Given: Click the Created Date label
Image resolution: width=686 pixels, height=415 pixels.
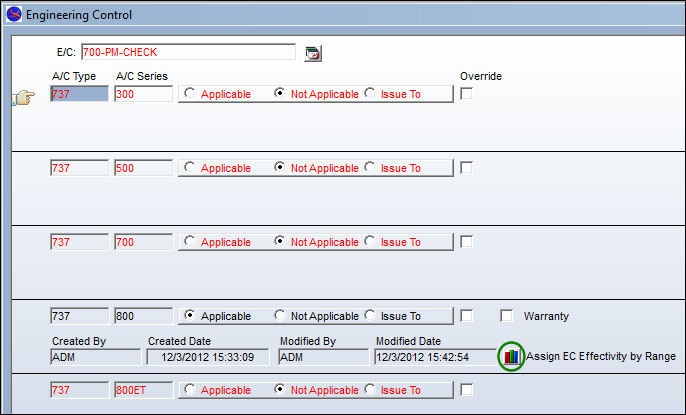Looking at the screenshot, I should click(x=179, y=341).
